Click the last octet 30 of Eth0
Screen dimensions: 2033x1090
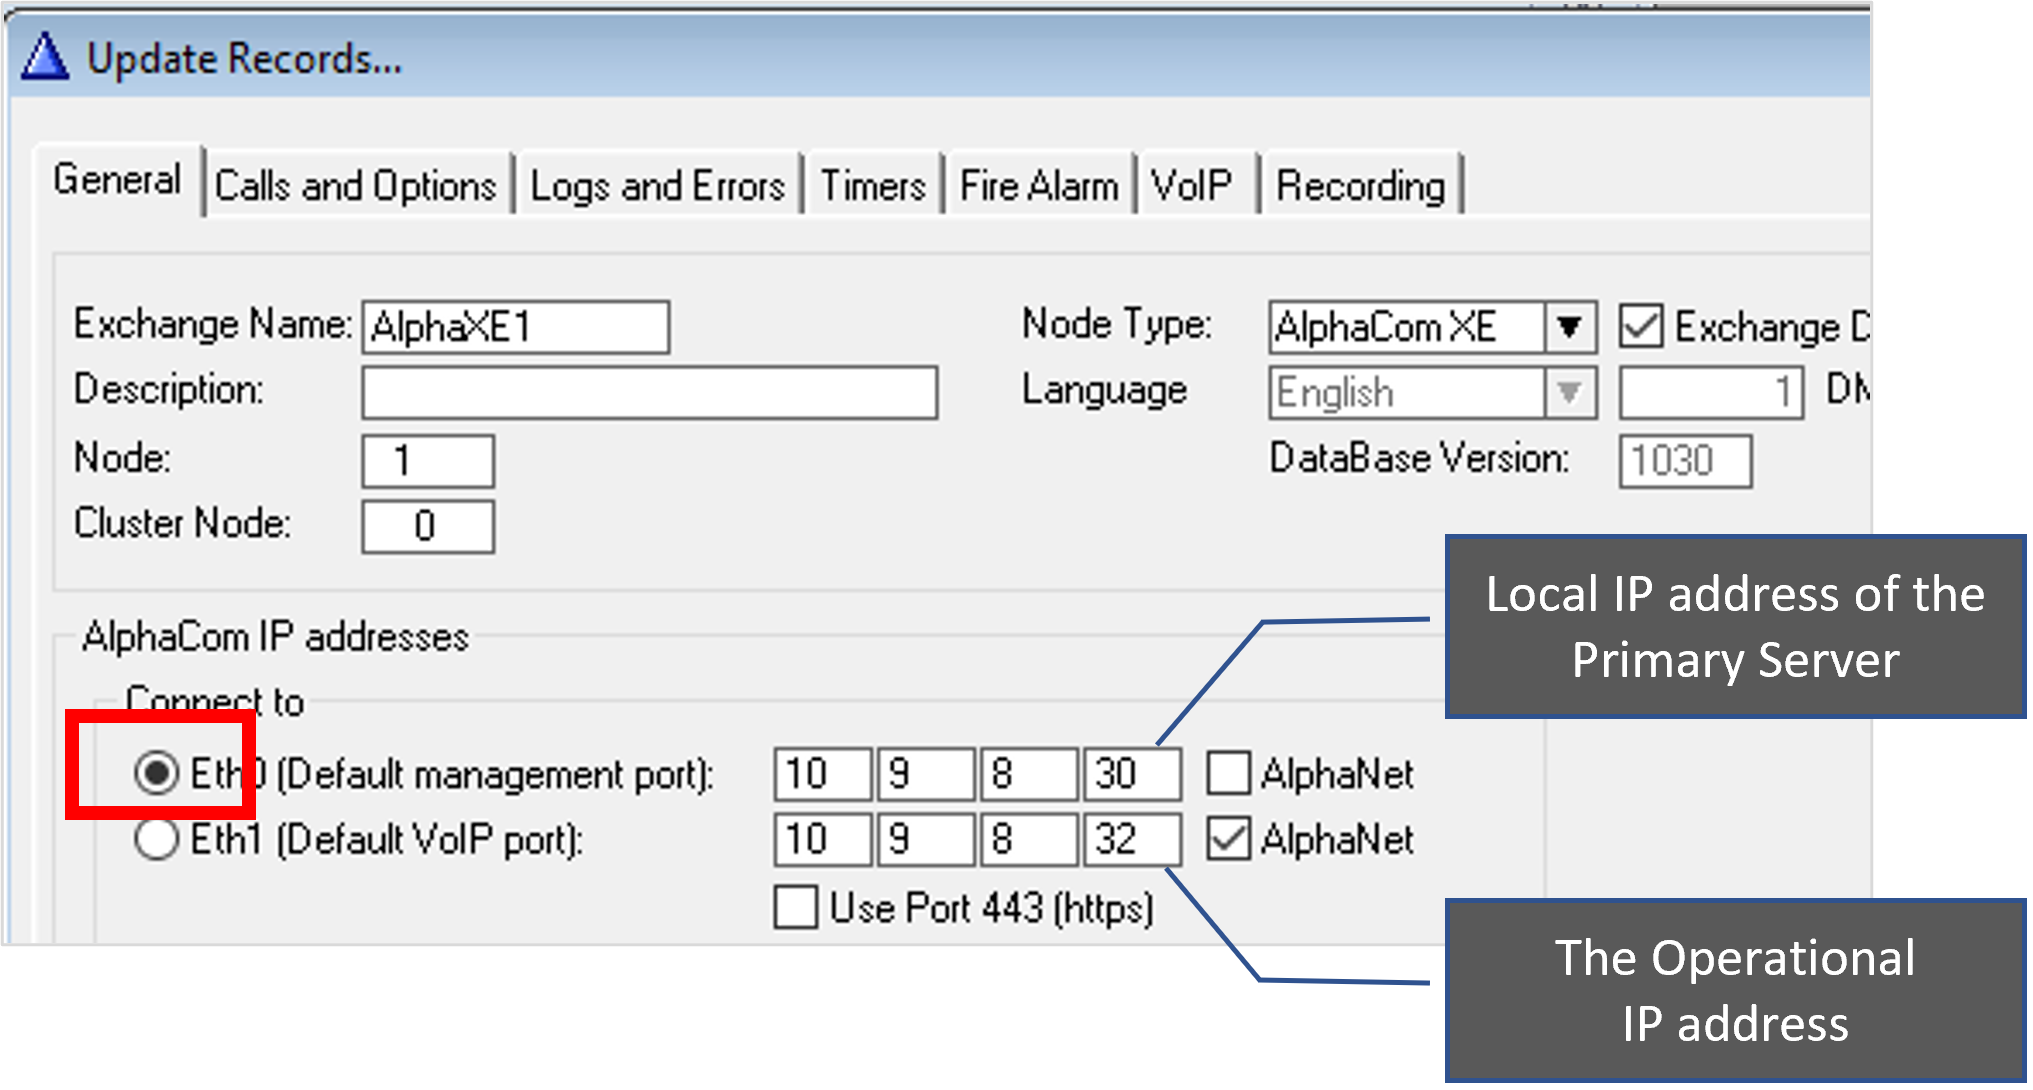(1131, 773)
